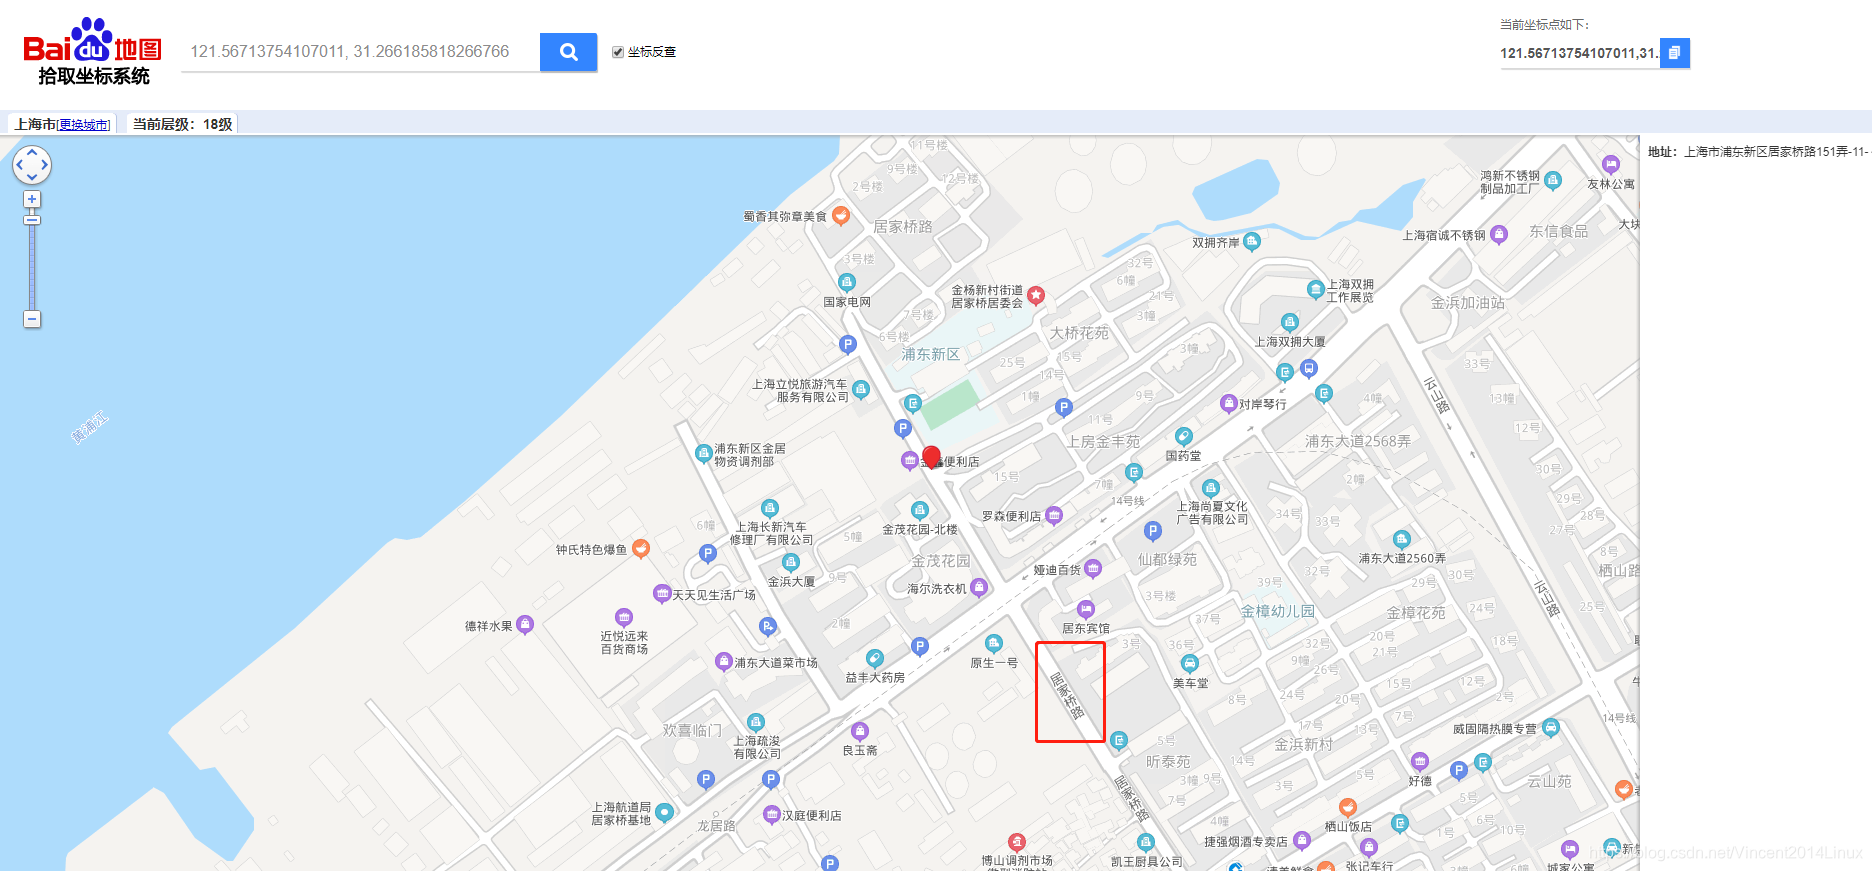Click the current coordinate result field
The image size is (1872, 871).
[x=1579, y=53]
